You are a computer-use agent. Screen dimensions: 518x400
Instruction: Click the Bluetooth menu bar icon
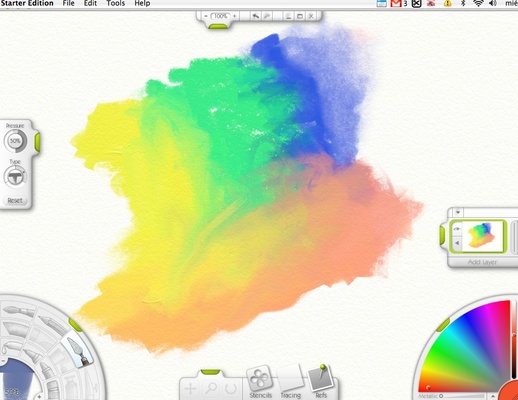(463, 3)
